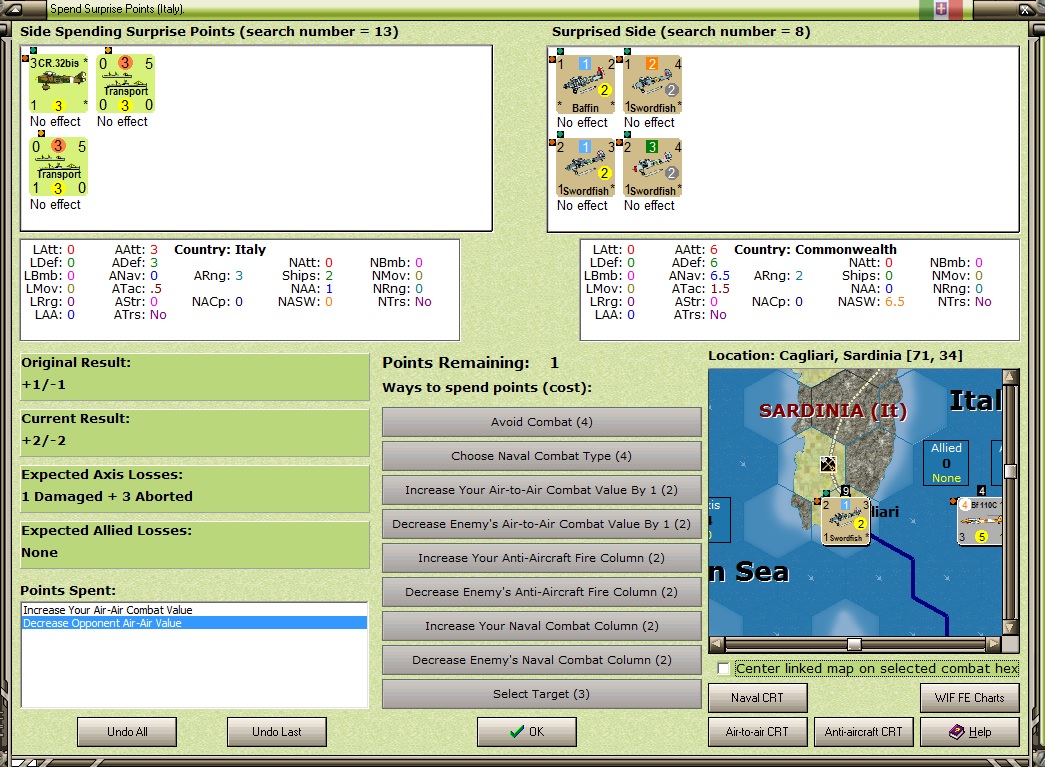Select the Baffin aircraft counter
Screen dimensions: 1045x767
coord(585,85)
